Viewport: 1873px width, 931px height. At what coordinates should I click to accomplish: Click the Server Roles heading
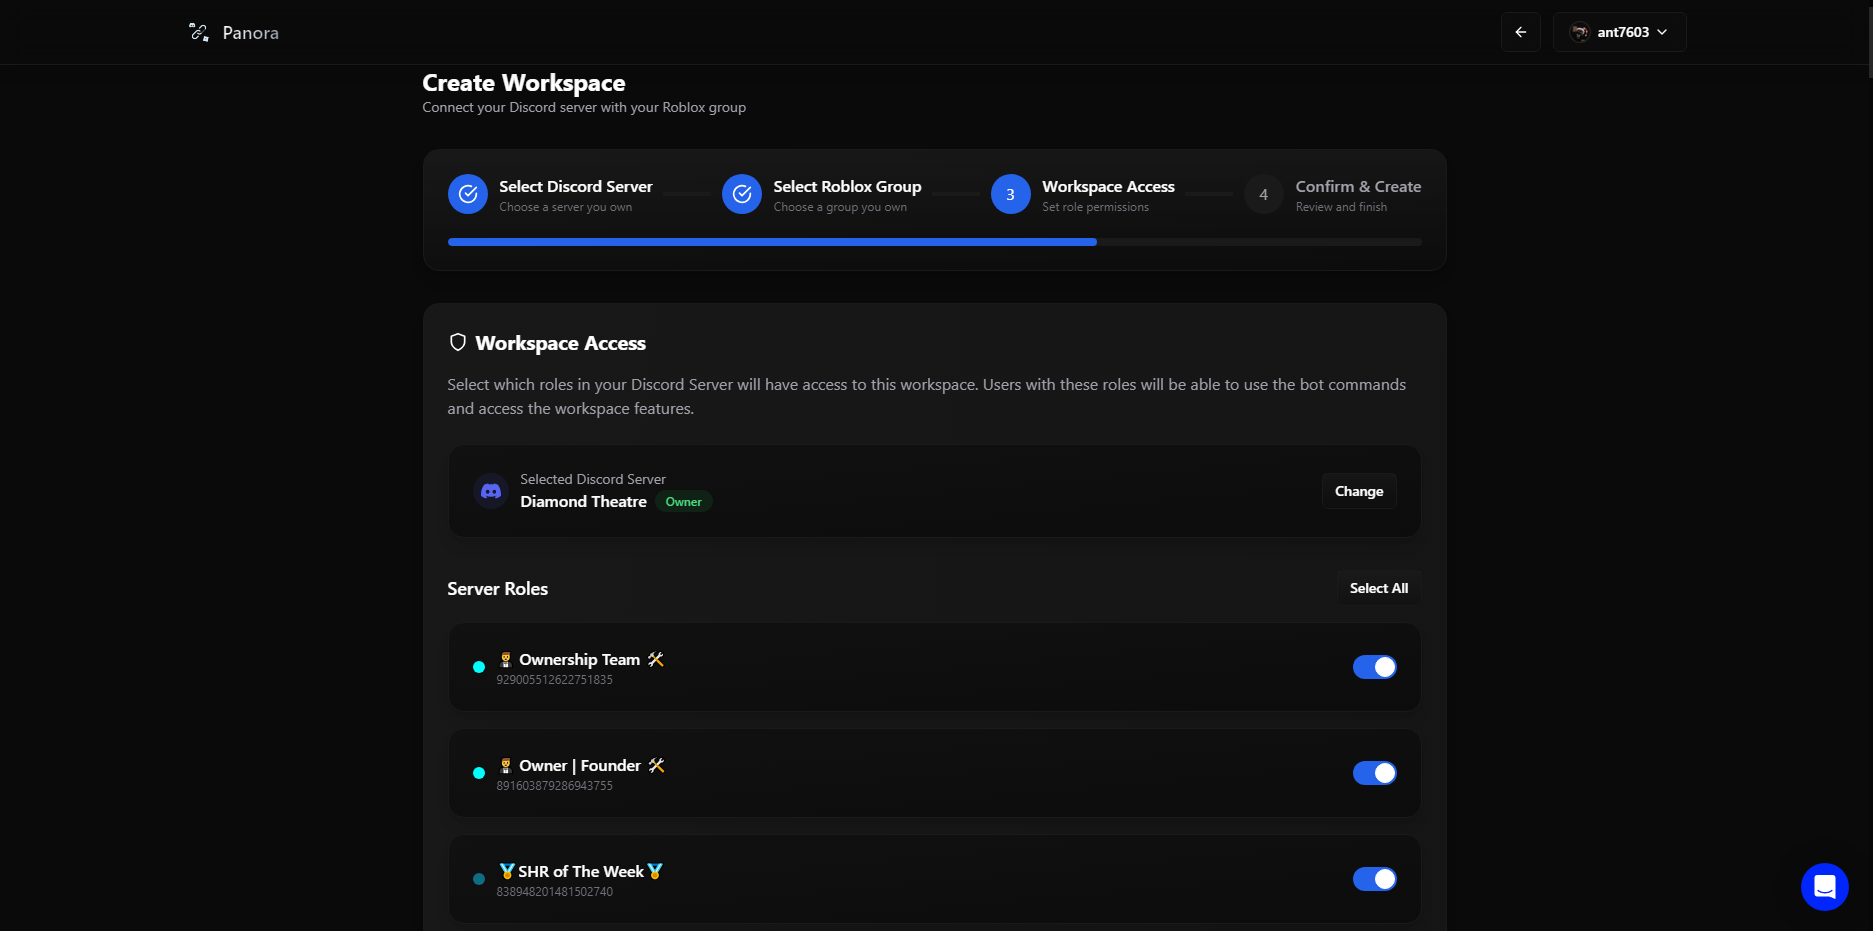(x=497, y=589)
